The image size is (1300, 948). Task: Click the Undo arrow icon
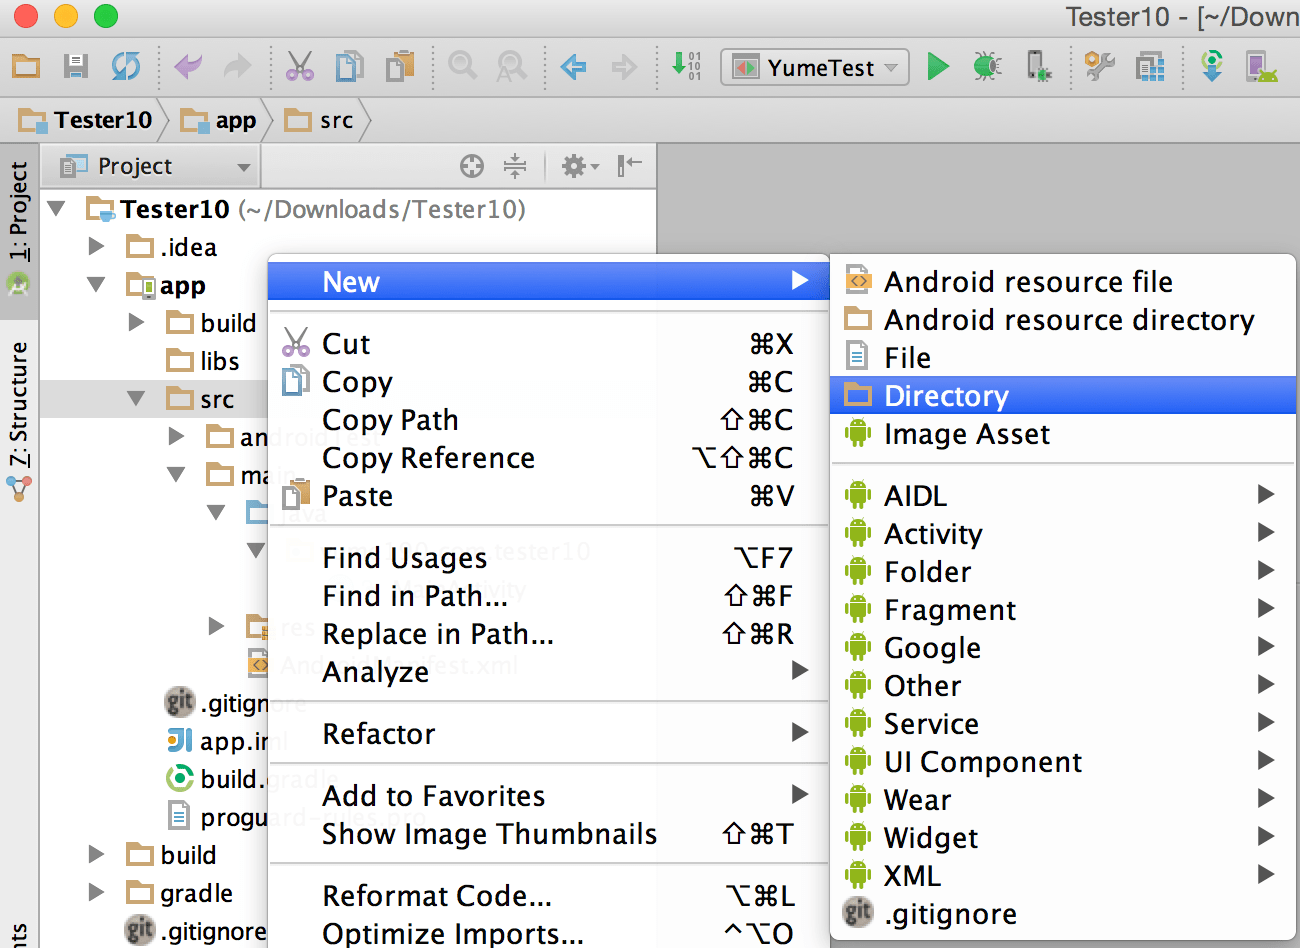188,67
